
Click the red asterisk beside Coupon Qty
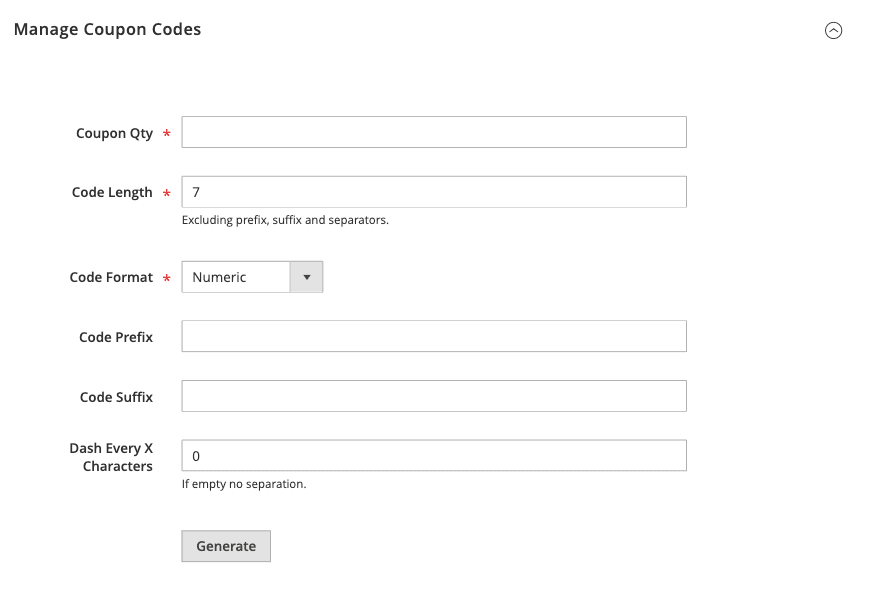[x=166, y=134]
